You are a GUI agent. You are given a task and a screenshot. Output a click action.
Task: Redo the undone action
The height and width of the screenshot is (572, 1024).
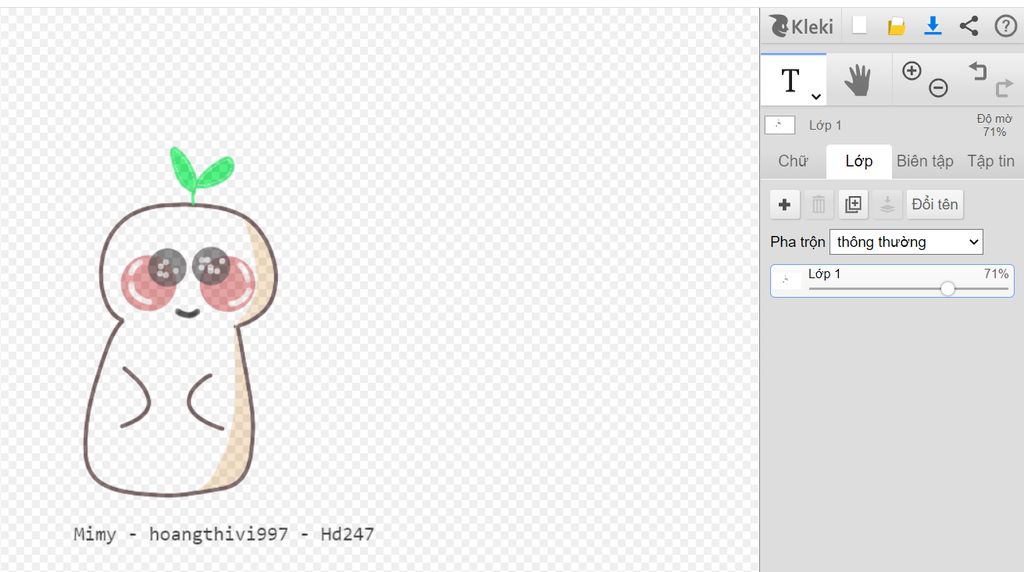pos(1004,87)
